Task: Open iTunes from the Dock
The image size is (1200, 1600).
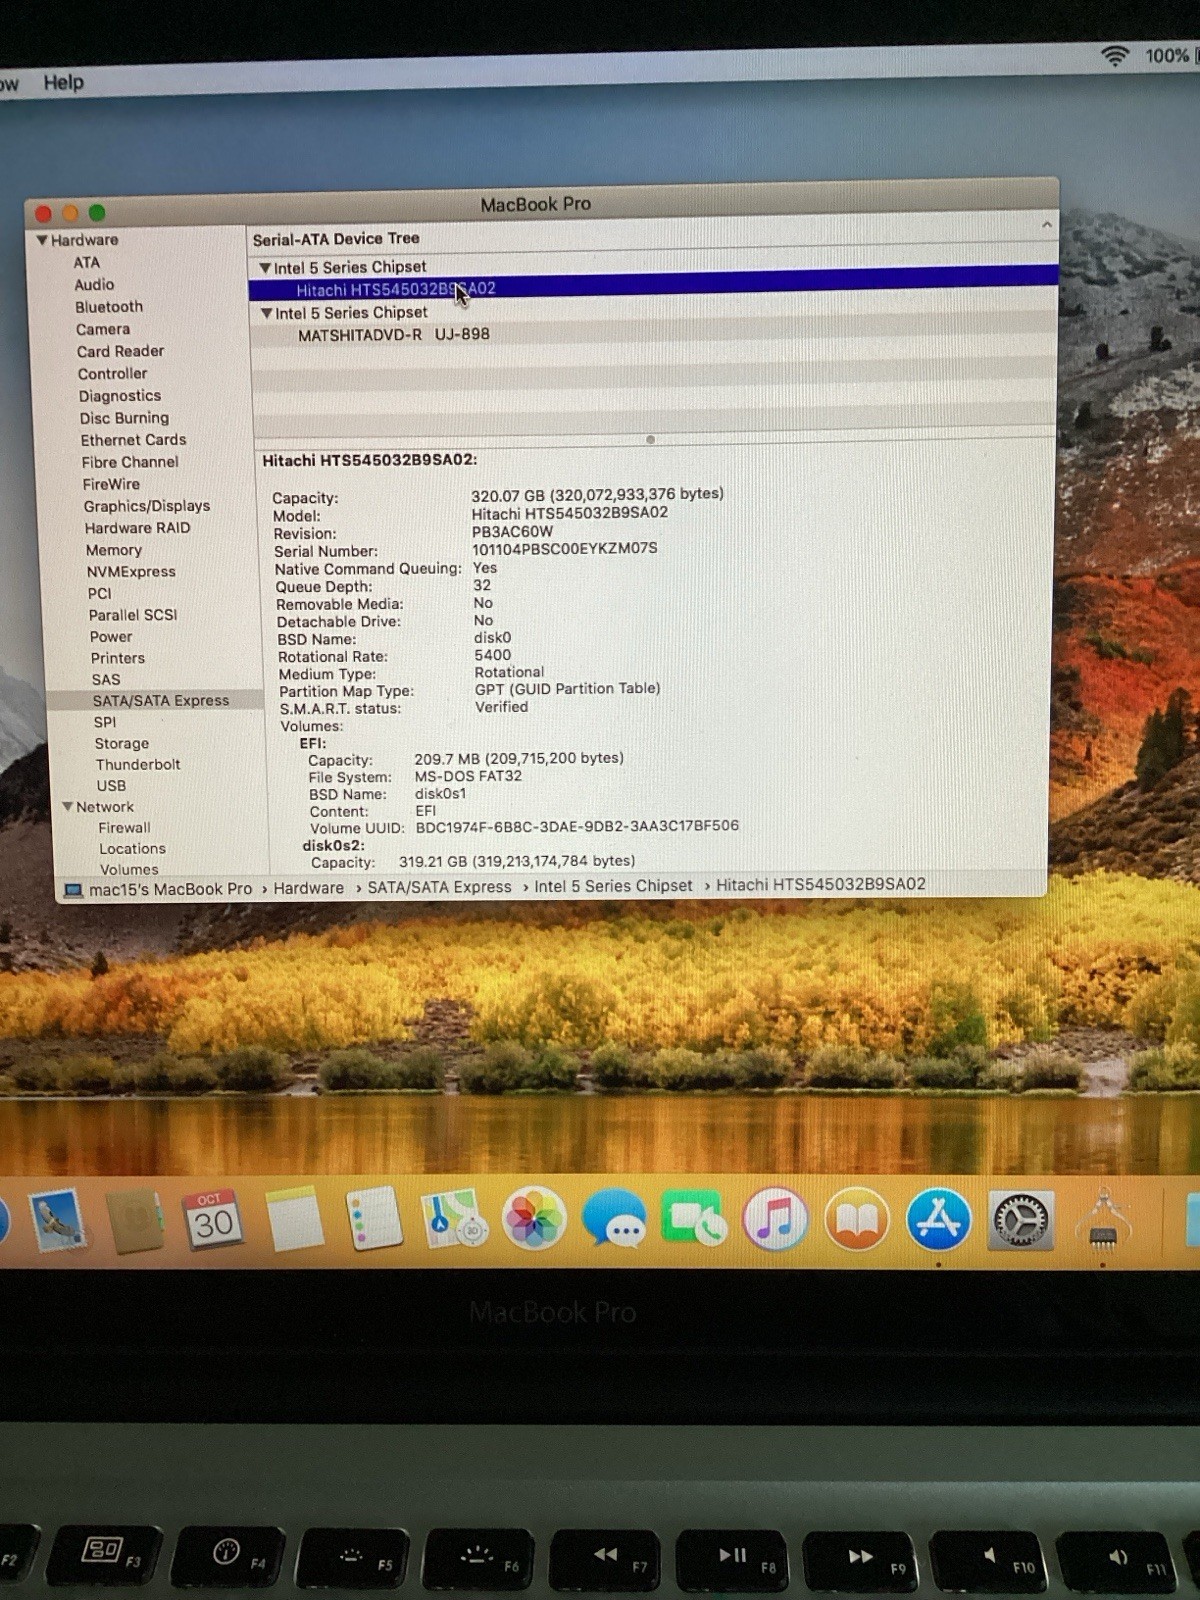Action: [775, 1219]
